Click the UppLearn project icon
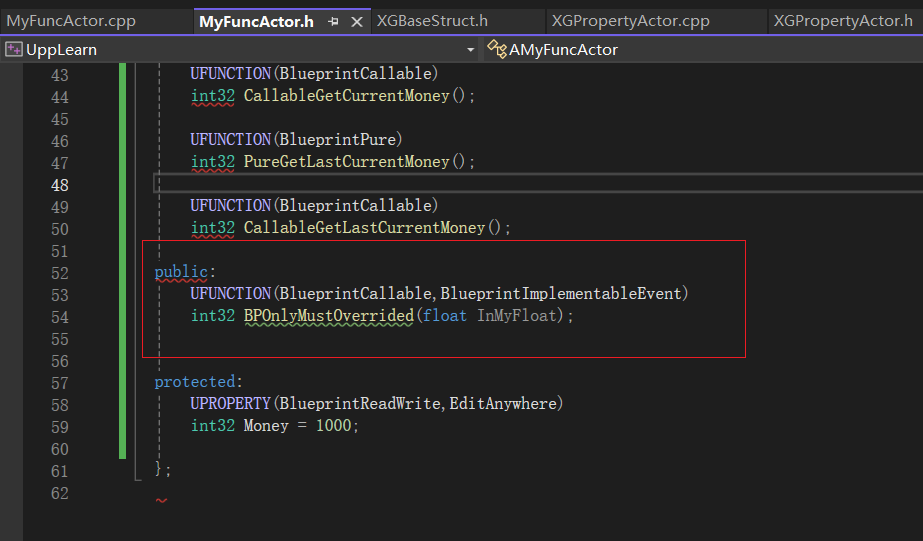Screen dimensions: 923x541 pos(14,49)
